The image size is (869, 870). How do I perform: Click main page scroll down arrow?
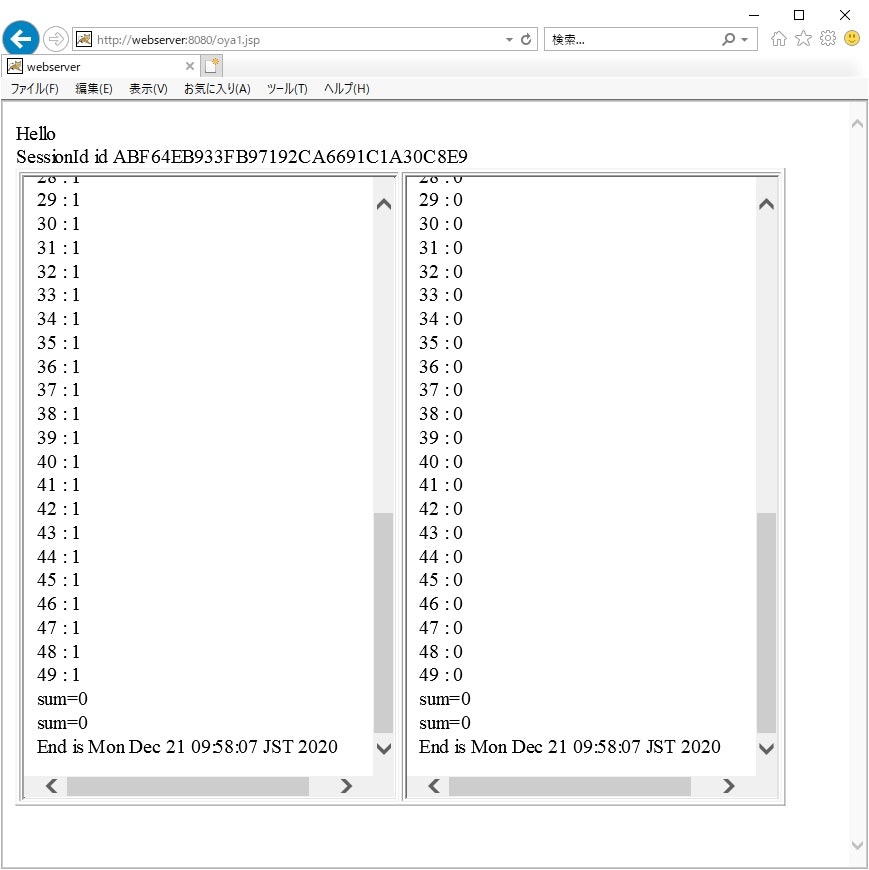(x=857, y=846)
